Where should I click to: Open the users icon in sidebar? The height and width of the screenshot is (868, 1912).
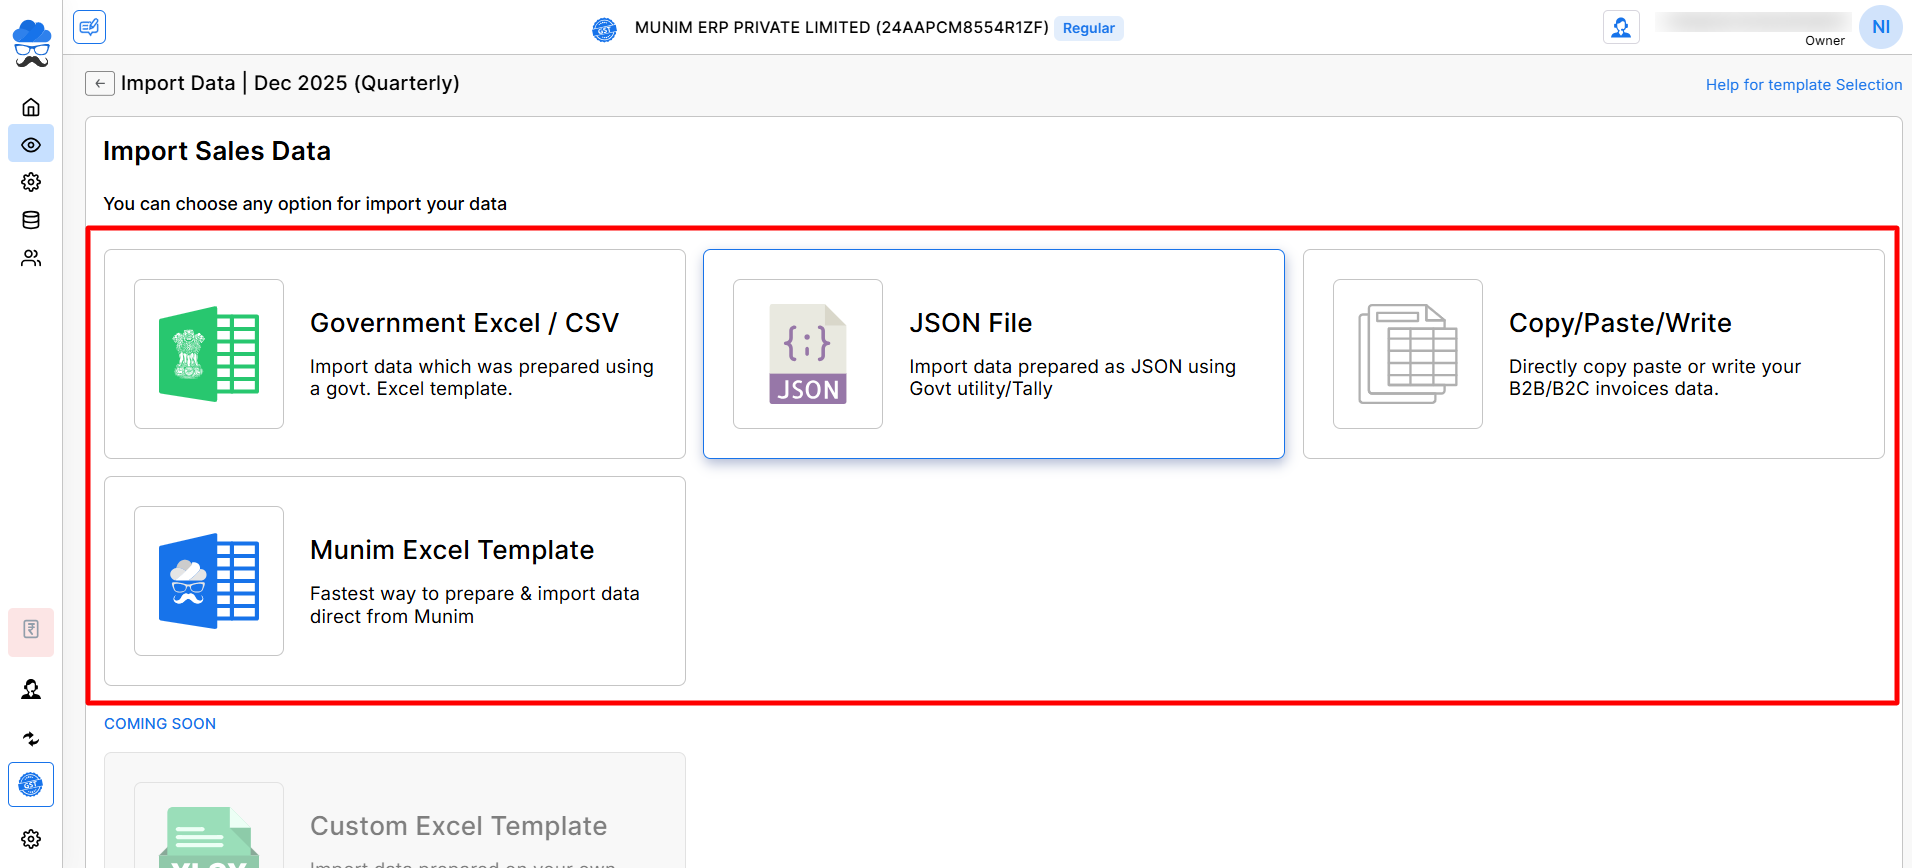(x=31, y=258)
